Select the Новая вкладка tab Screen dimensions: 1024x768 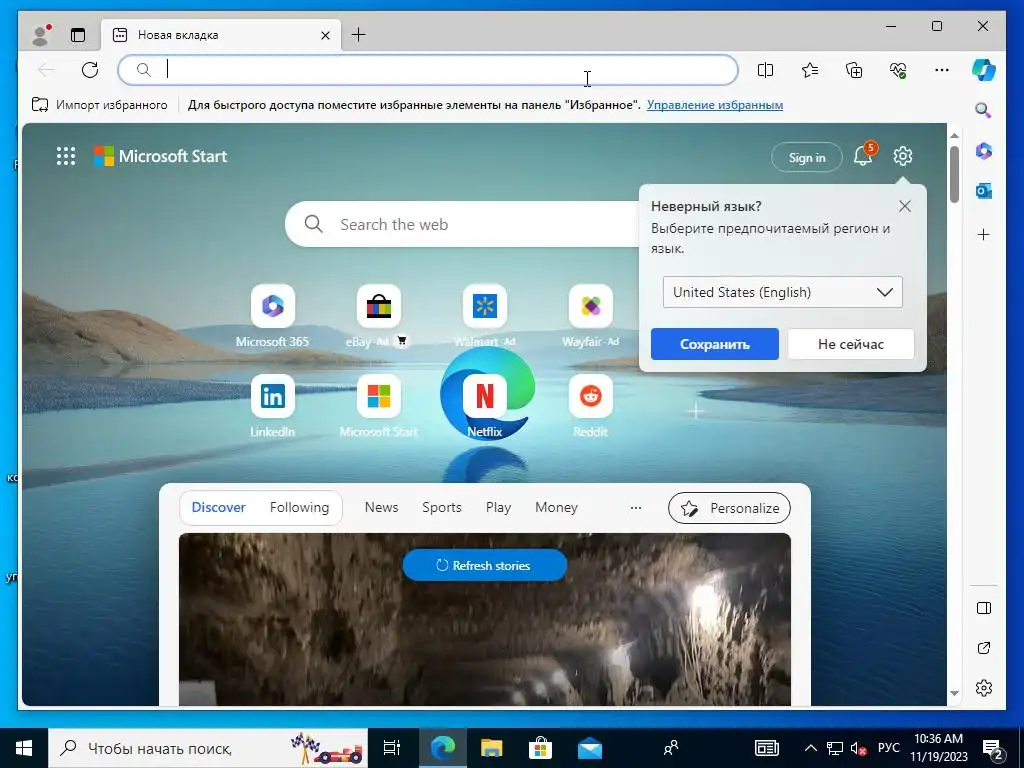tap(220, 35)
